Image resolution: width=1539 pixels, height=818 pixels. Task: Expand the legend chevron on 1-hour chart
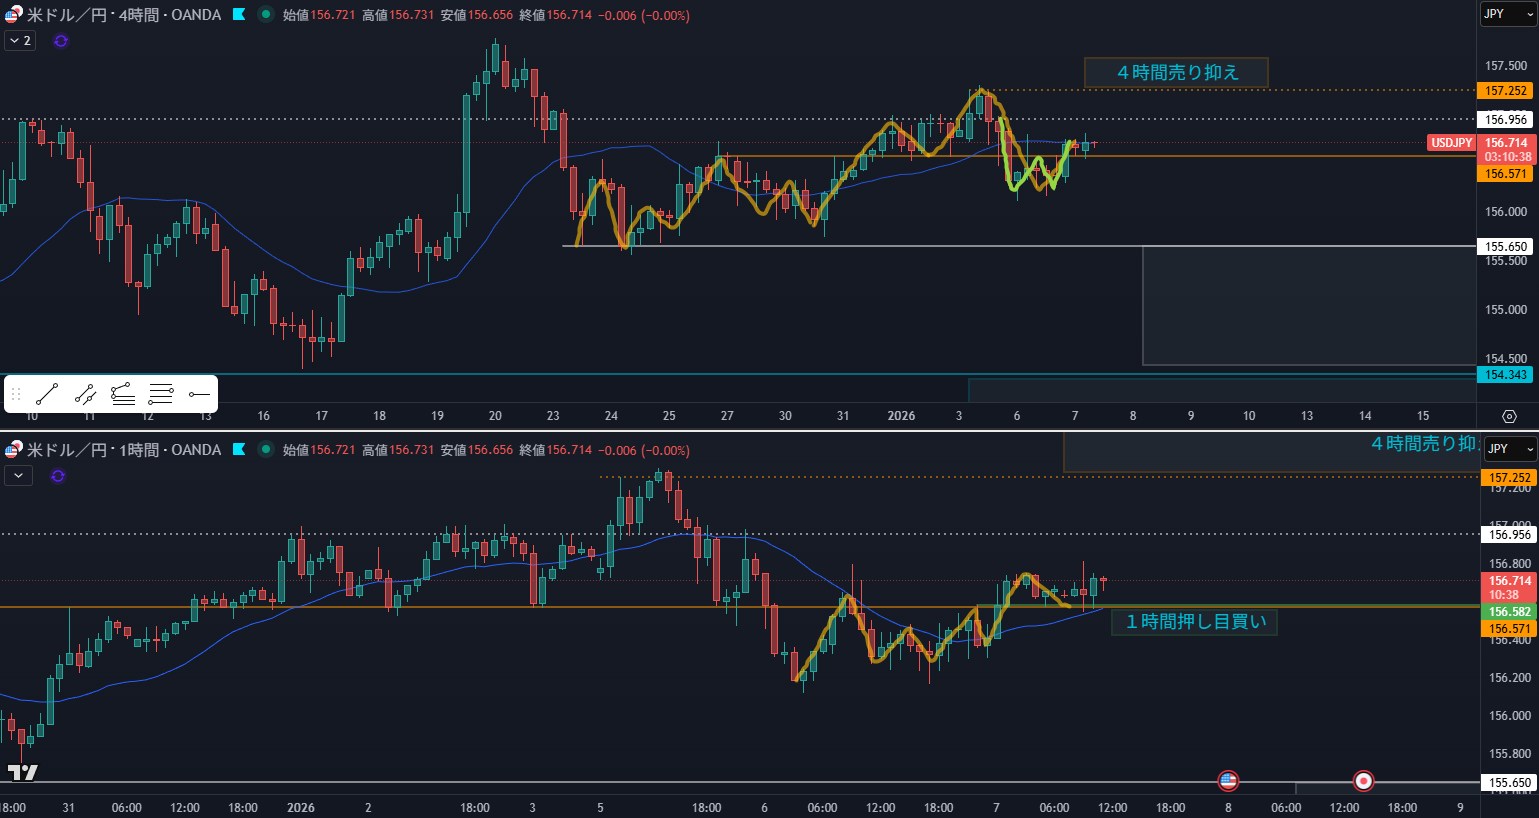19,476
